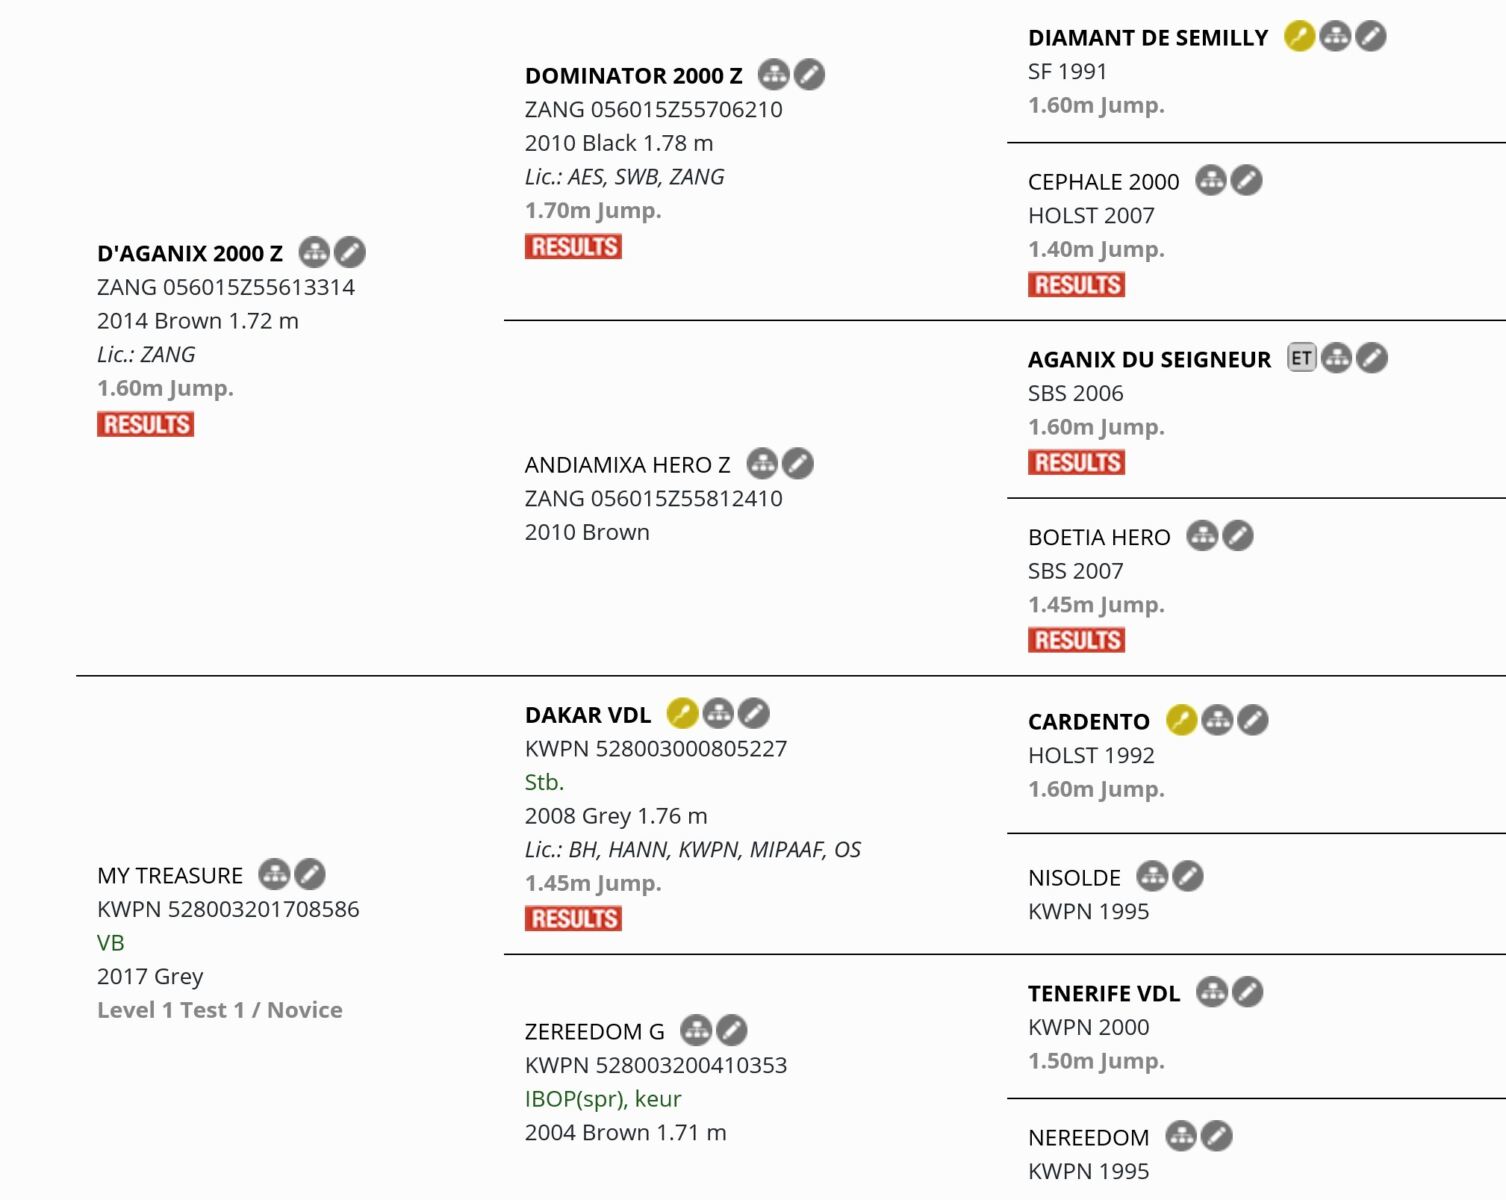Image resolution: width=1506 pixels, height=1200 pixels.
Task: Follow the MY TREASURE name link
Action: [x=170, y=876]
